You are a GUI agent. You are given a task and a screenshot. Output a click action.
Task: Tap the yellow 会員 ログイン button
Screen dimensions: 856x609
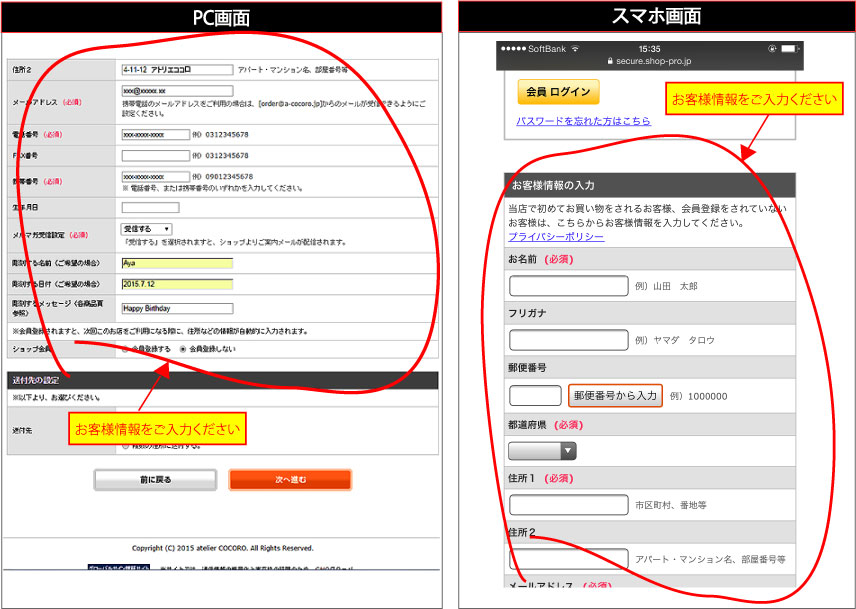pyautogui.click(x=557, y=92)
